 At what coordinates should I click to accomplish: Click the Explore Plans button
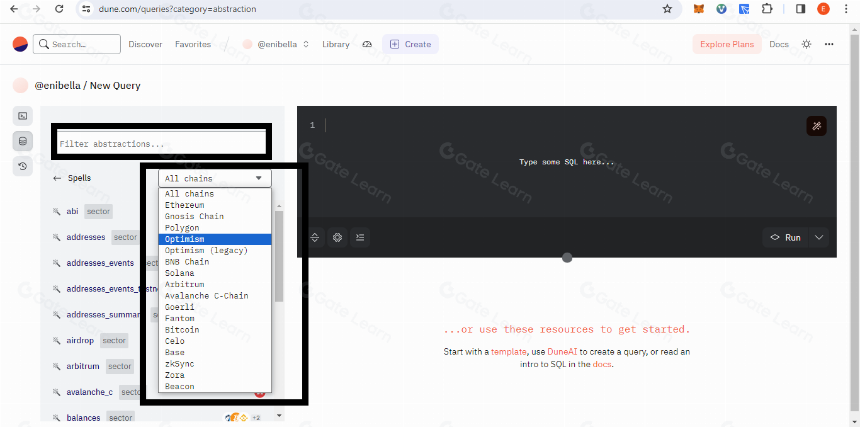tap(727, 44)
